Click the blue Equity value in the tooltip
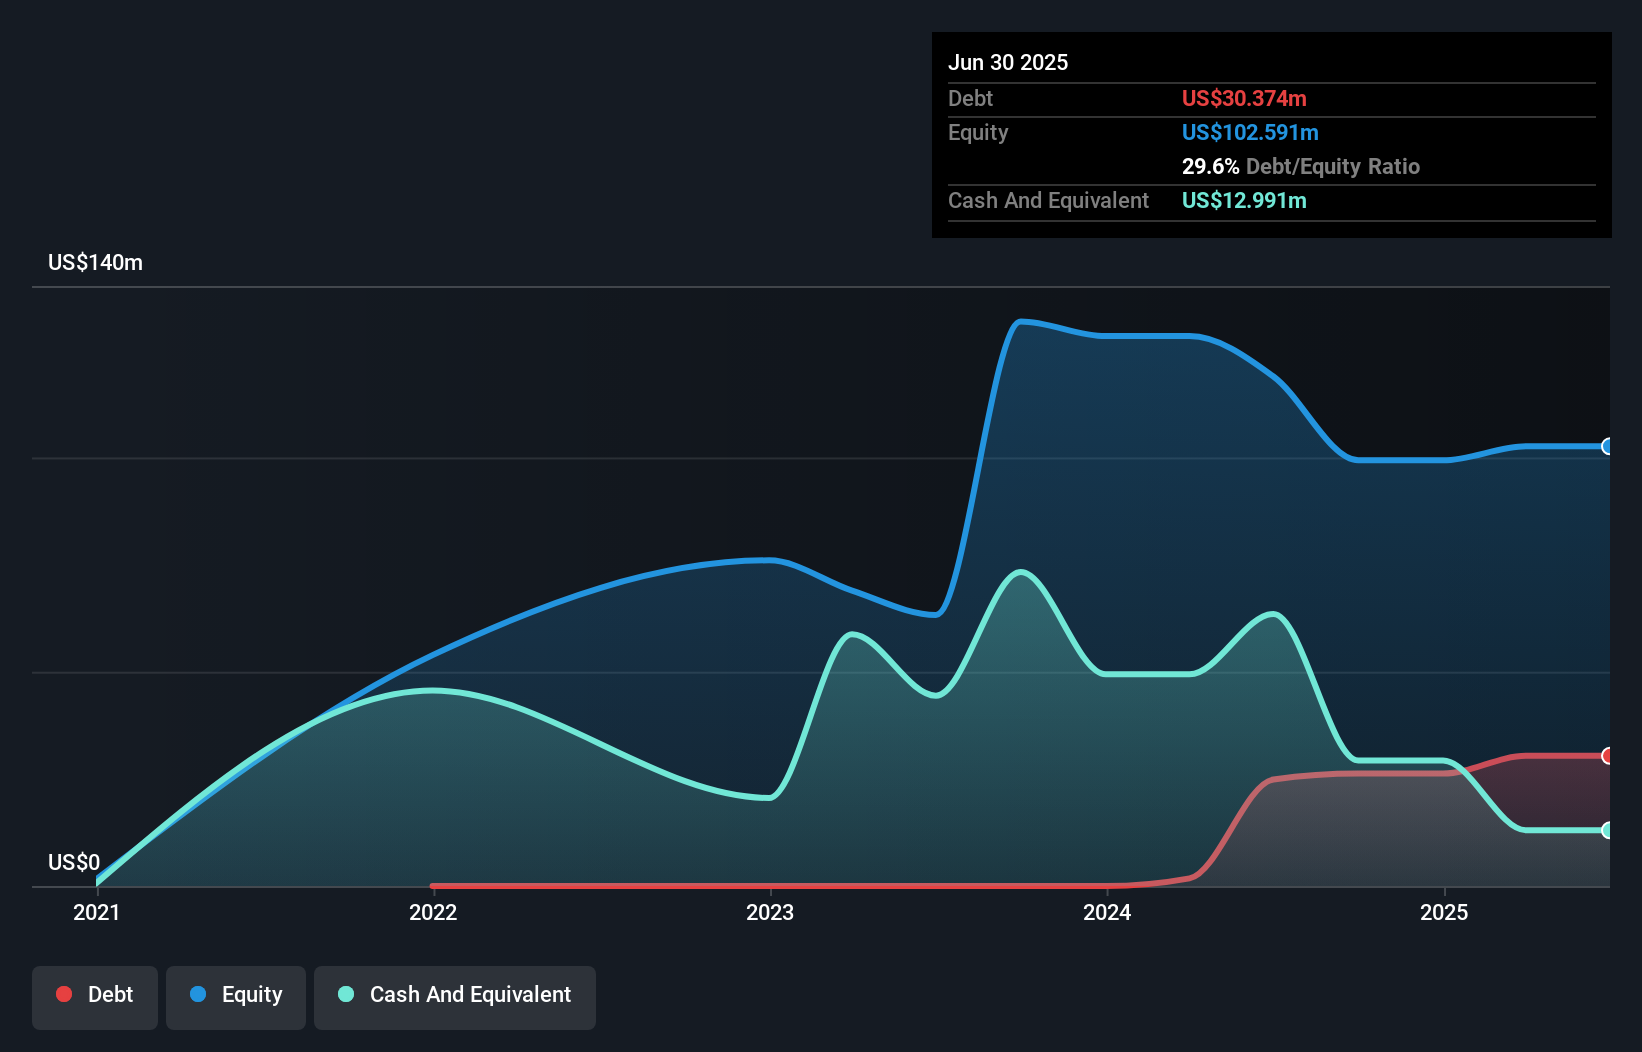1642x1052 pixels. coord(1250,132)
